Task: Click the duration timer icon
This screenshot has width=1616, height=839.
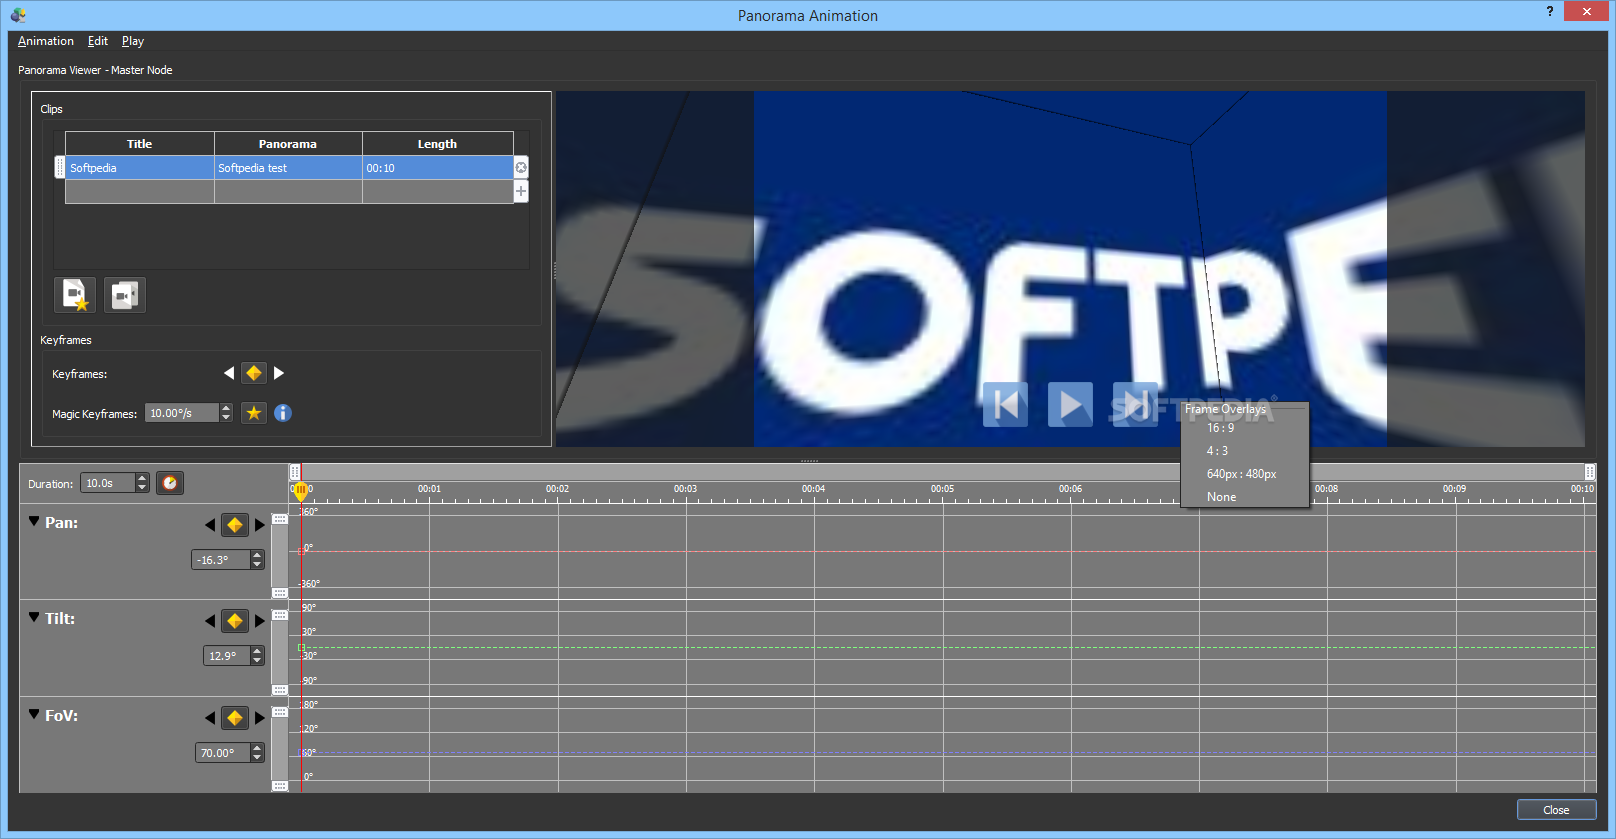Action: [x=170, y=483]
